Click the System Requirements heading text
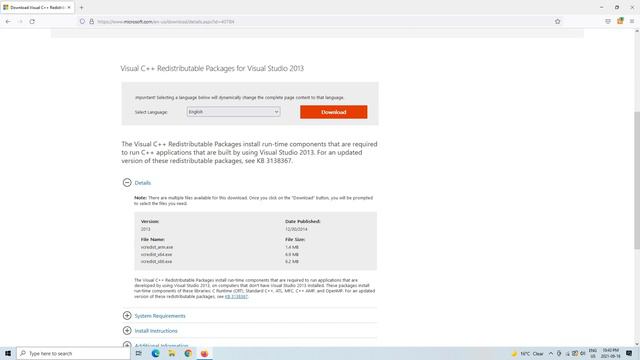 [160, 316]
